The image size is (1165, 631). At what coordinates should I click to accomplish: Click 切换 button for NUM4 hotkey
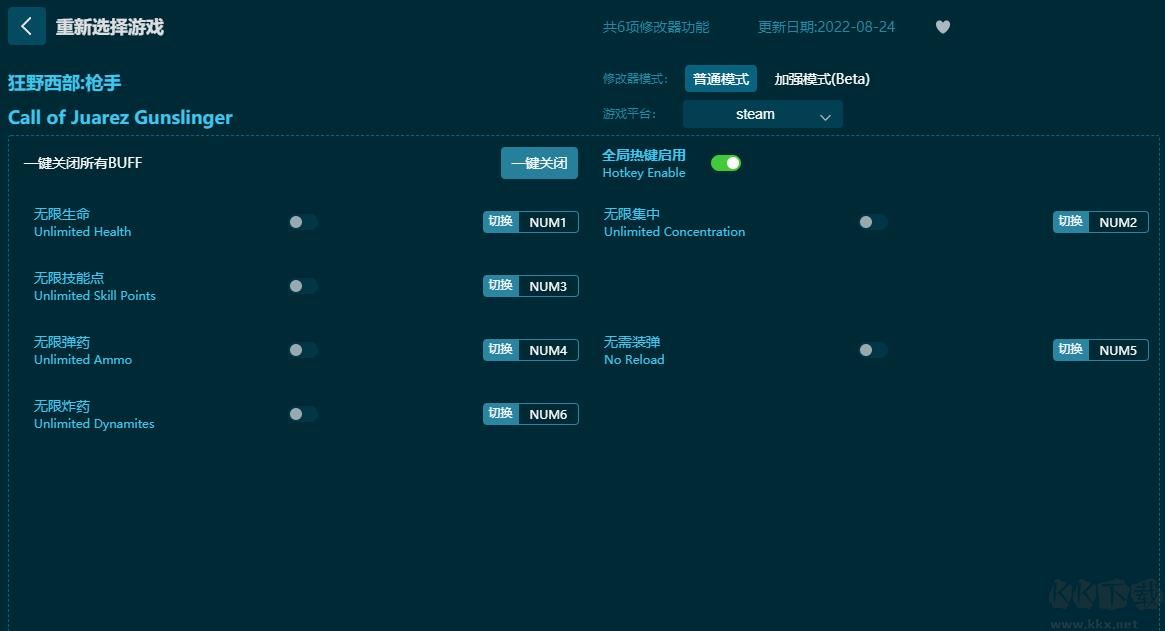(x=501, y=350)
